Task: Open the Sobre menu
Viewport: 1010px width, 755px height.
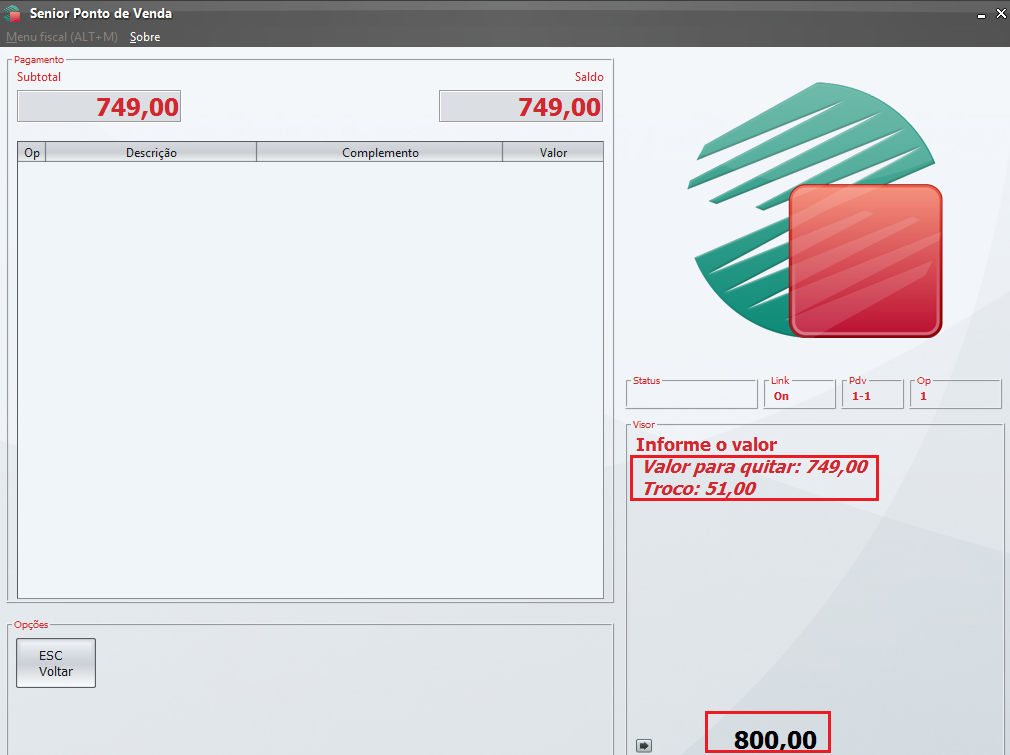Action: point(145,37)
